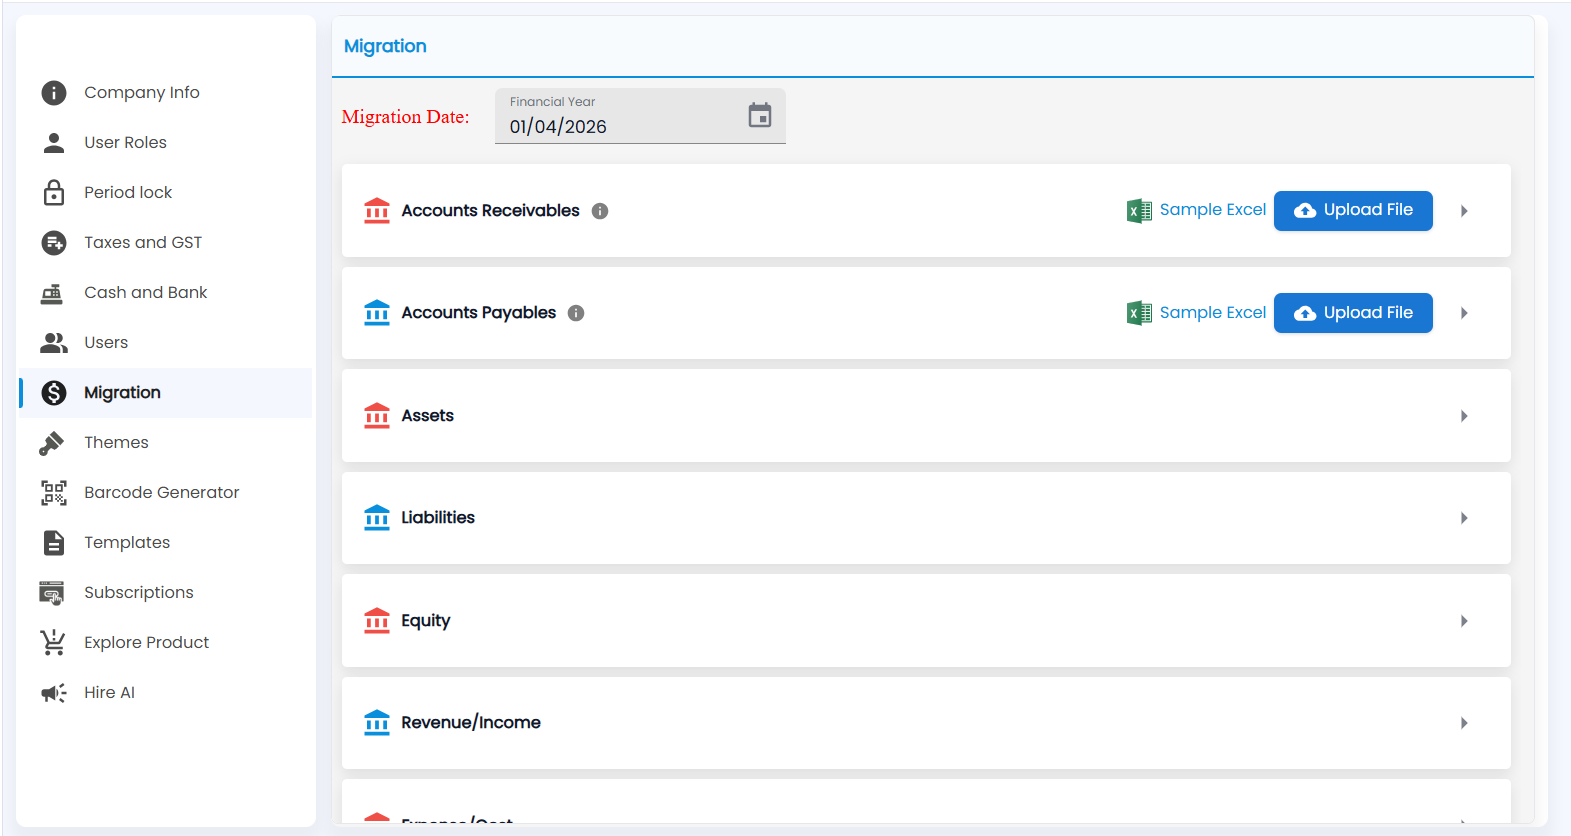The width and height of the screenshot is (1571, 836).
Task: Click the Financial Year date field
Action: (x=640, y=116)
